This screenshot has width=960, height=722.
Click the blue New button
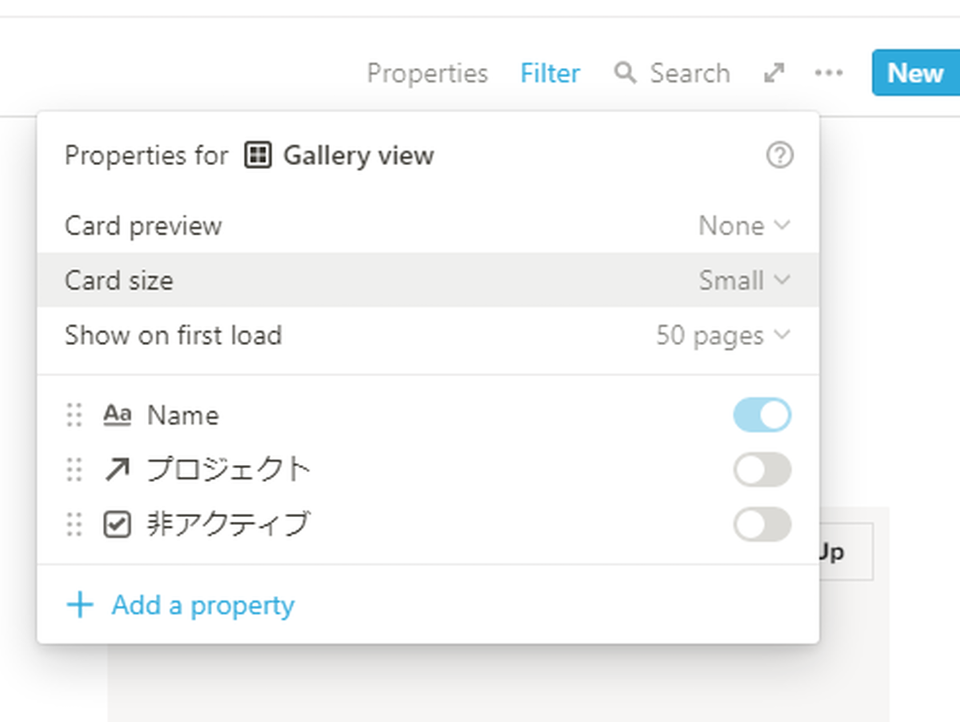pos(916,73)
